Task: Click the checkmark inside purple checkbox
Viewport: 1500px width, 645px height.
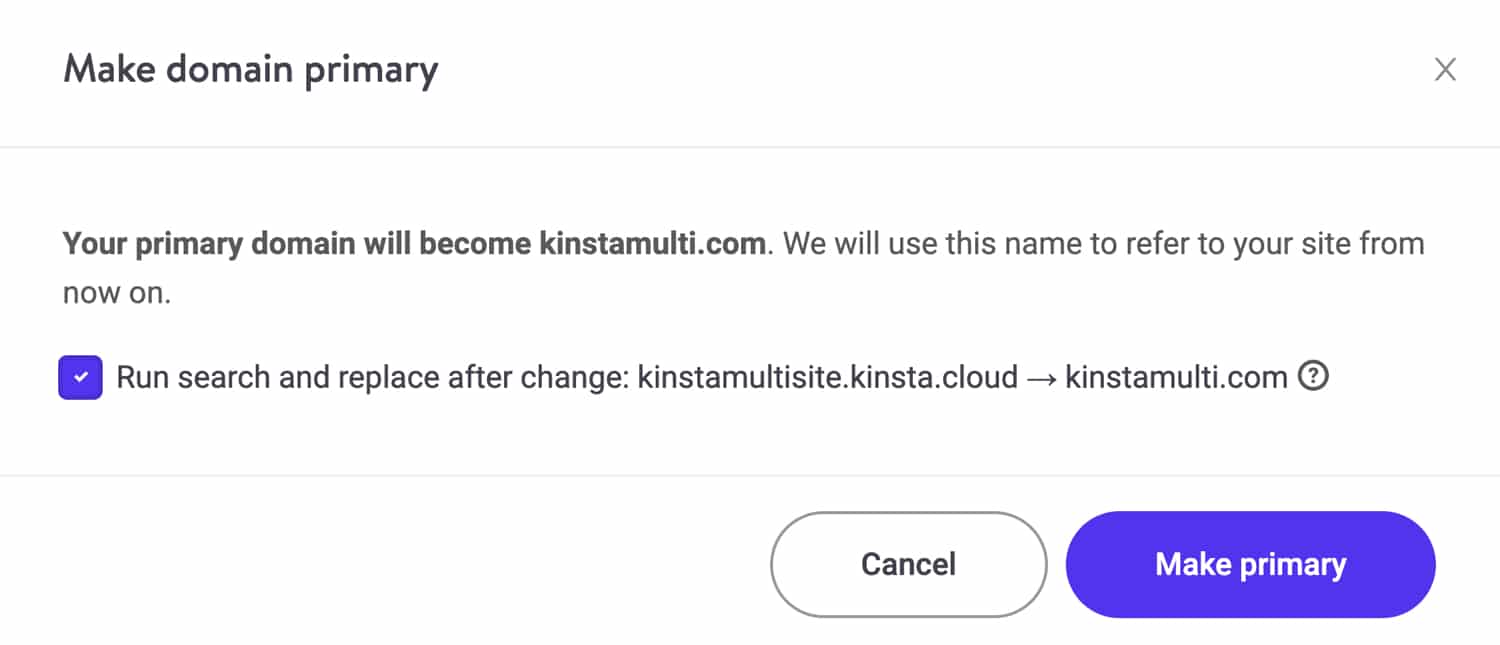Action: (80, 378)
